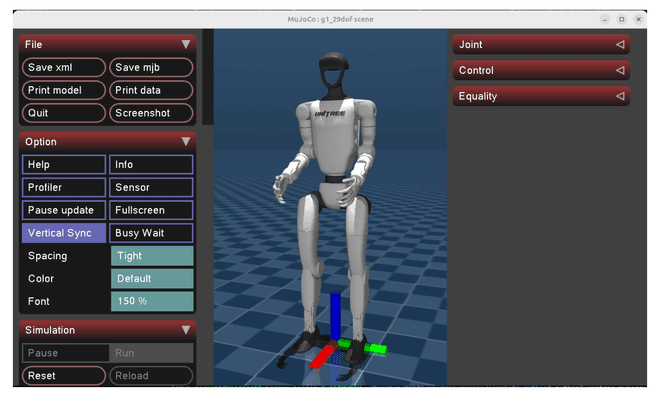Click the left panel vertical scrollbar
The width and height of the screenshot is (660, 400).
(208, 77)
